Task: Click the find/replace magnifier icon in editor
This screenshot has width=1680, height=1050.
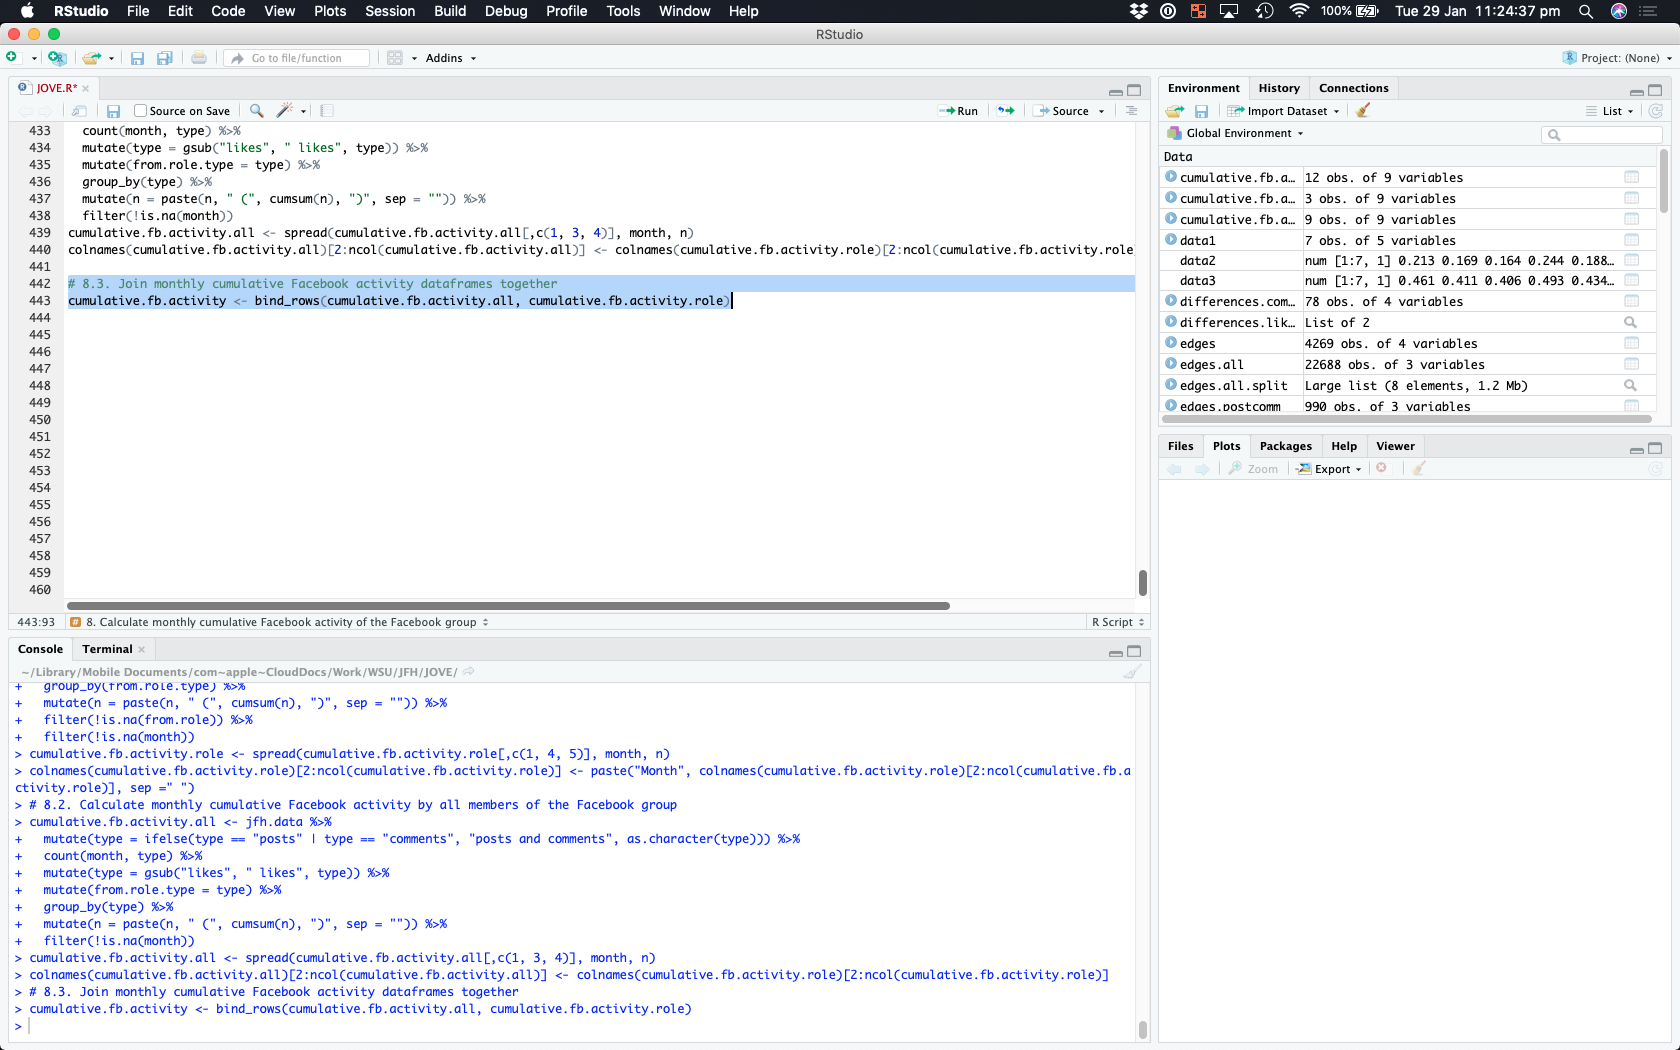Action: click(257, 111)
